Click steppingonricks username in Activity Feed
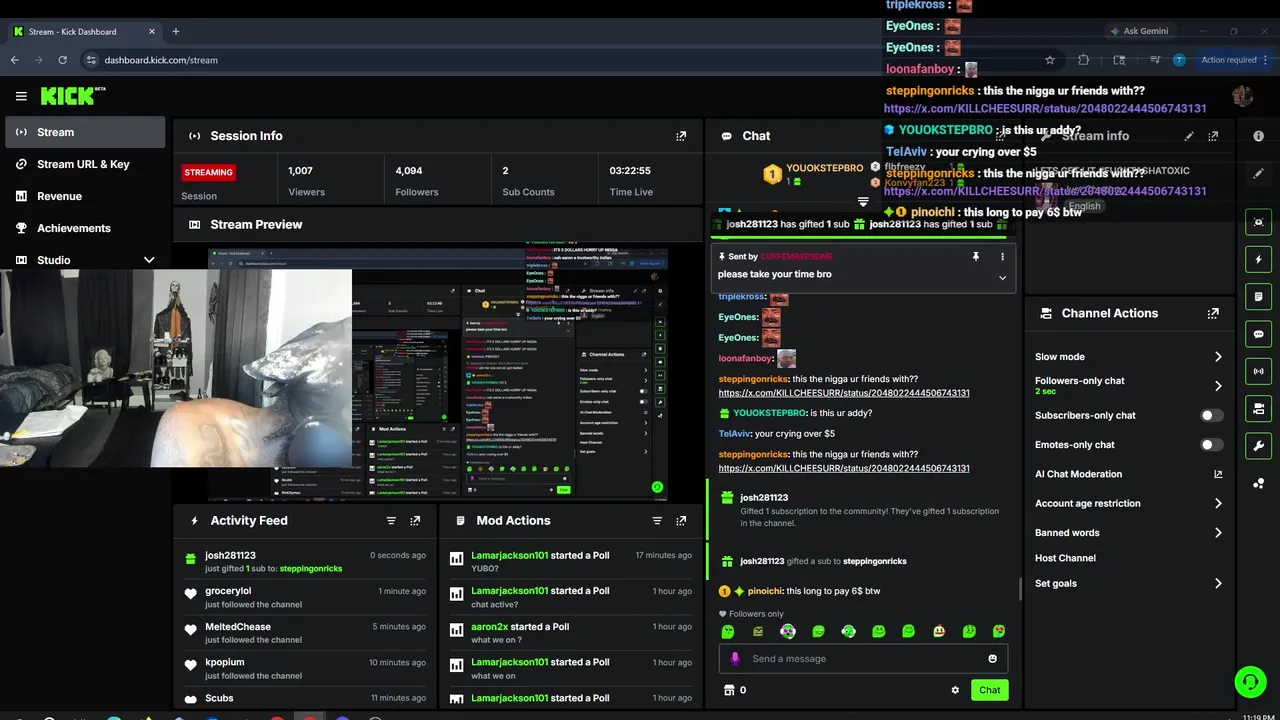 click(x=311, y=569)
